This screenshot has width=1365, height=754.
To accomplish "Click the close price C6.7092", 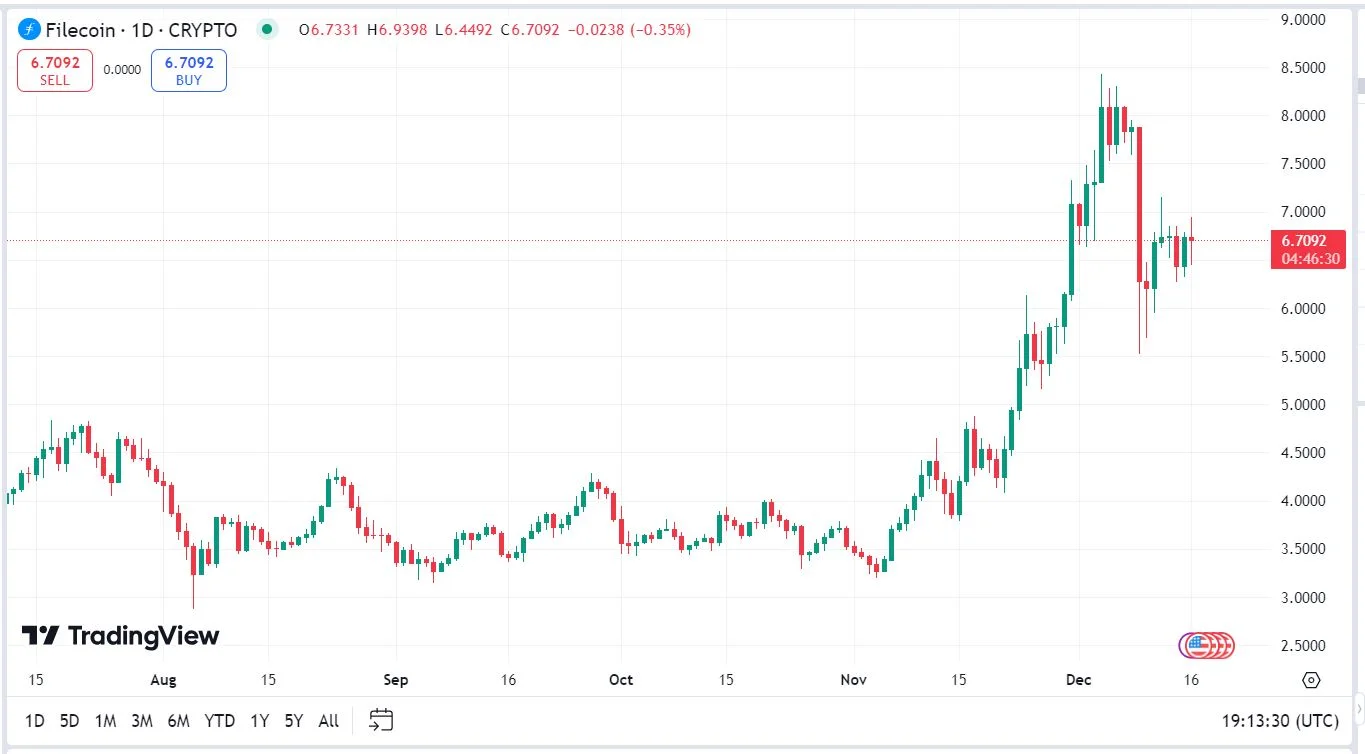I will pyautogui.click(x=529, y=30).
